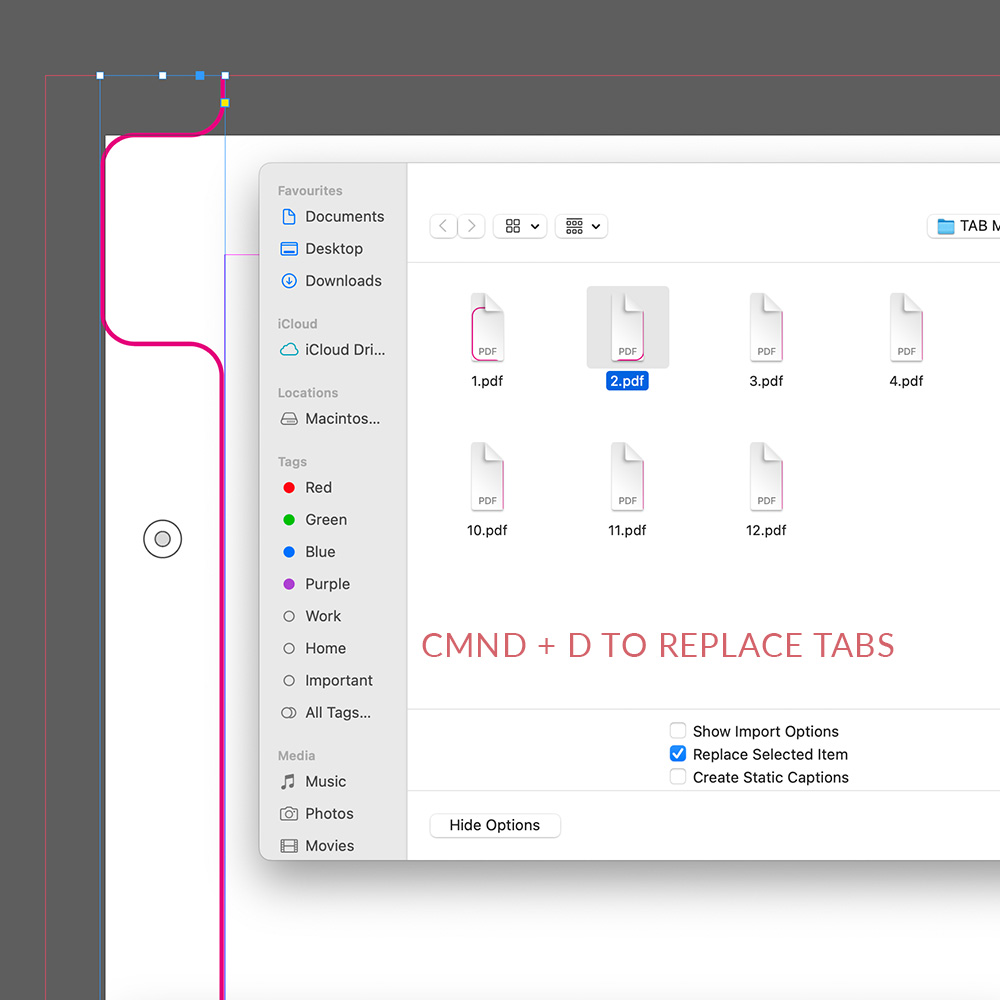Select the 1.pdf file icon
Image resolution: width=1000 pixels, height=1000 pixels.
point(487,327)
